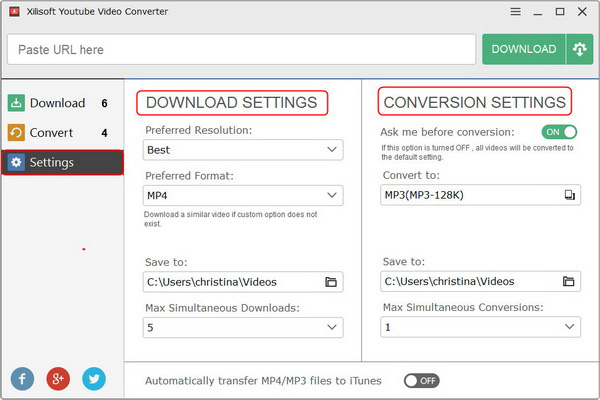Screen dimensions: 600x400
Task: Switch to the Download tab
Action: (x=63, y=103)
